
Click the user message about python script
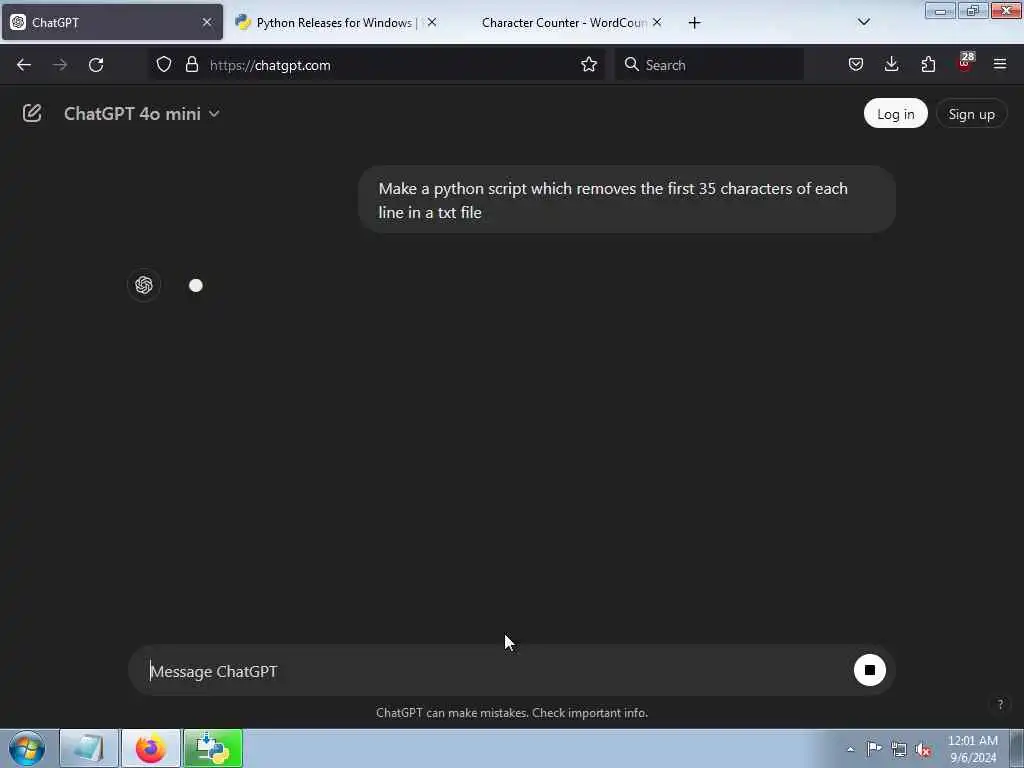(627, 200)
